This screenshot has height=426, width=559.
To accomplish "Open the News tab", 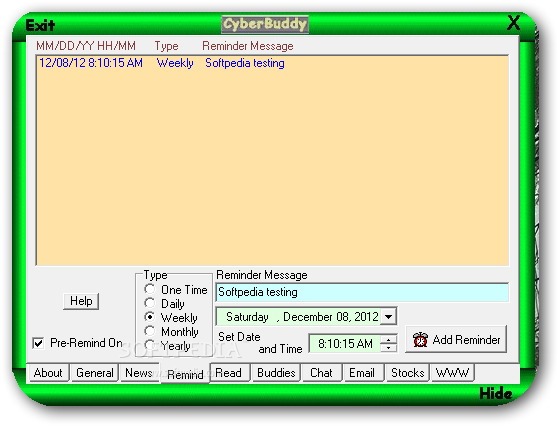I will 139,373.
